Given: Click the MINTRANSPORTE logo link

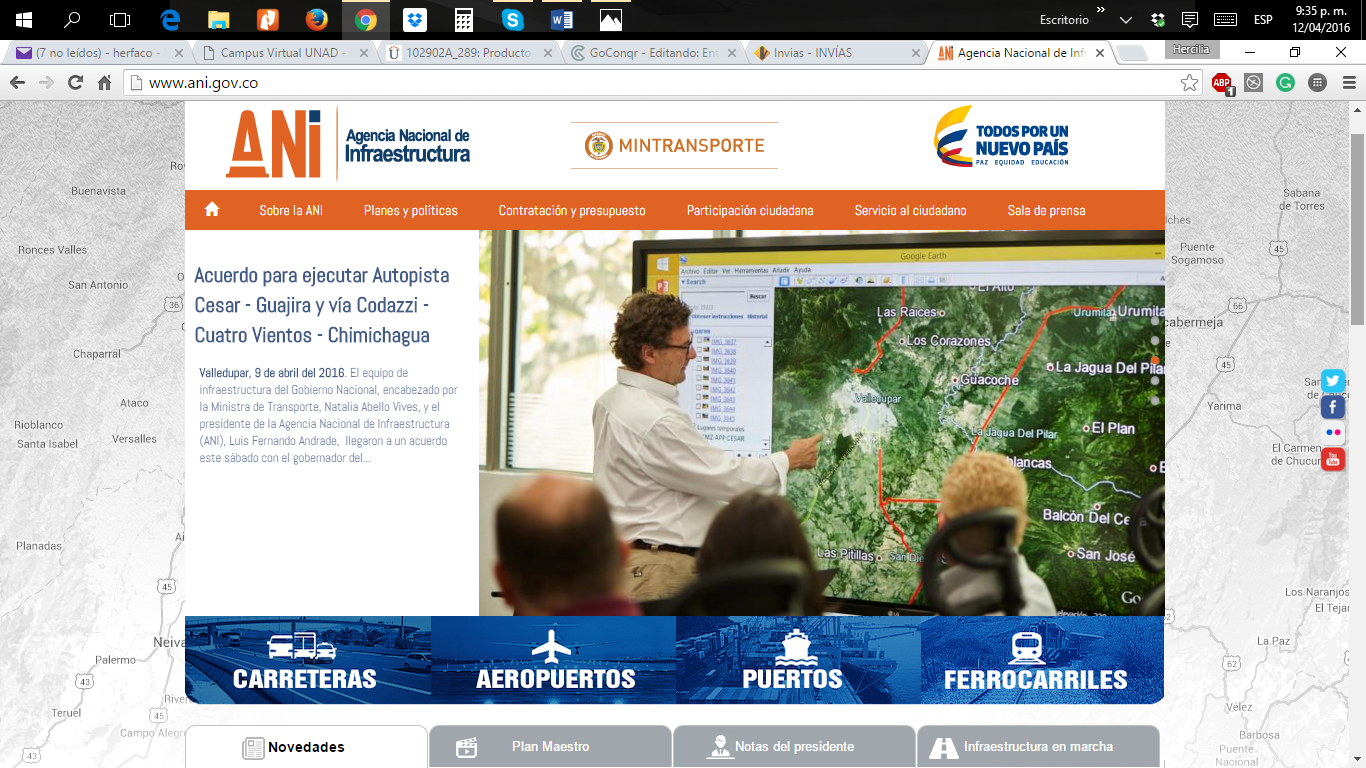Looking at the screenshot, I should (x=674, y=145).
